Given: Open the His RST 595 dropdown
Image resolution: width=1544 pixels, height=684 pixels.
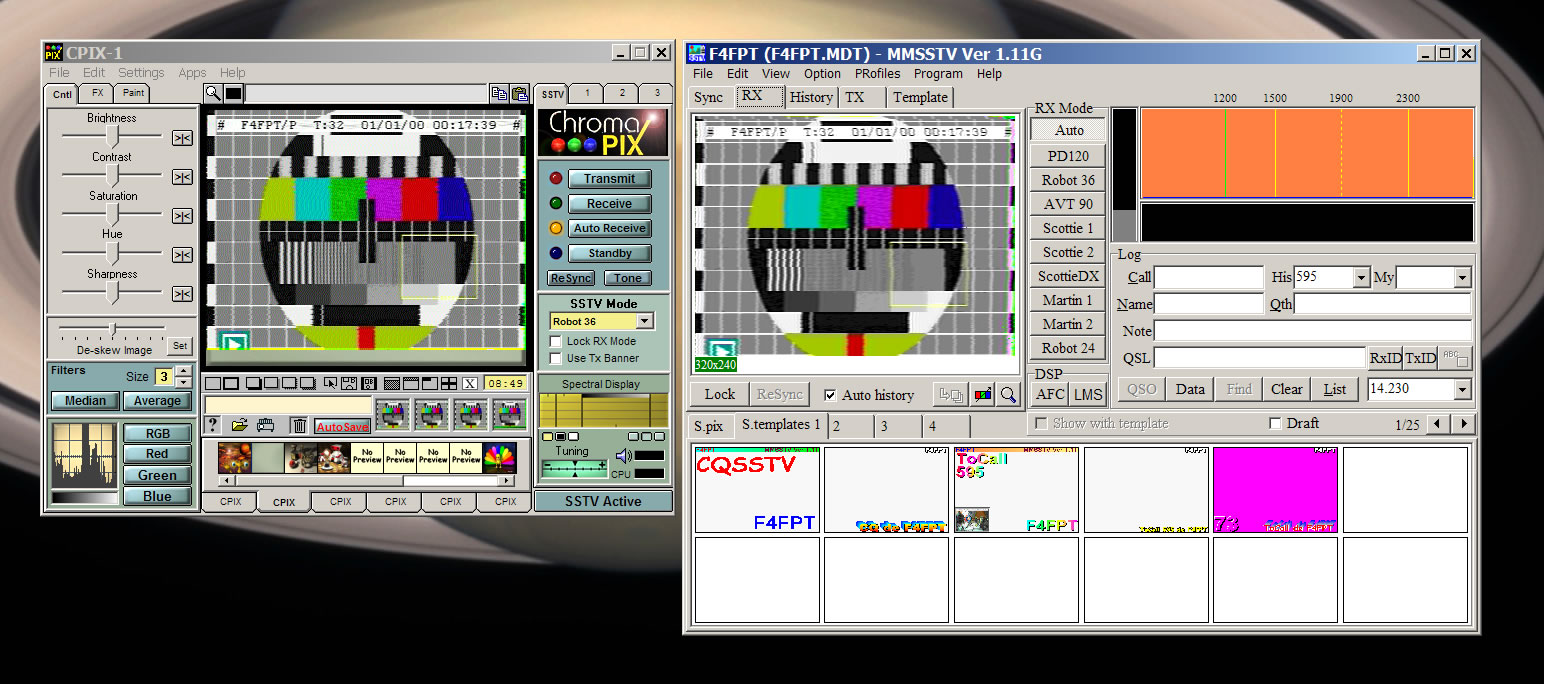Looking at the screenshot, I should pos(1360,278).
